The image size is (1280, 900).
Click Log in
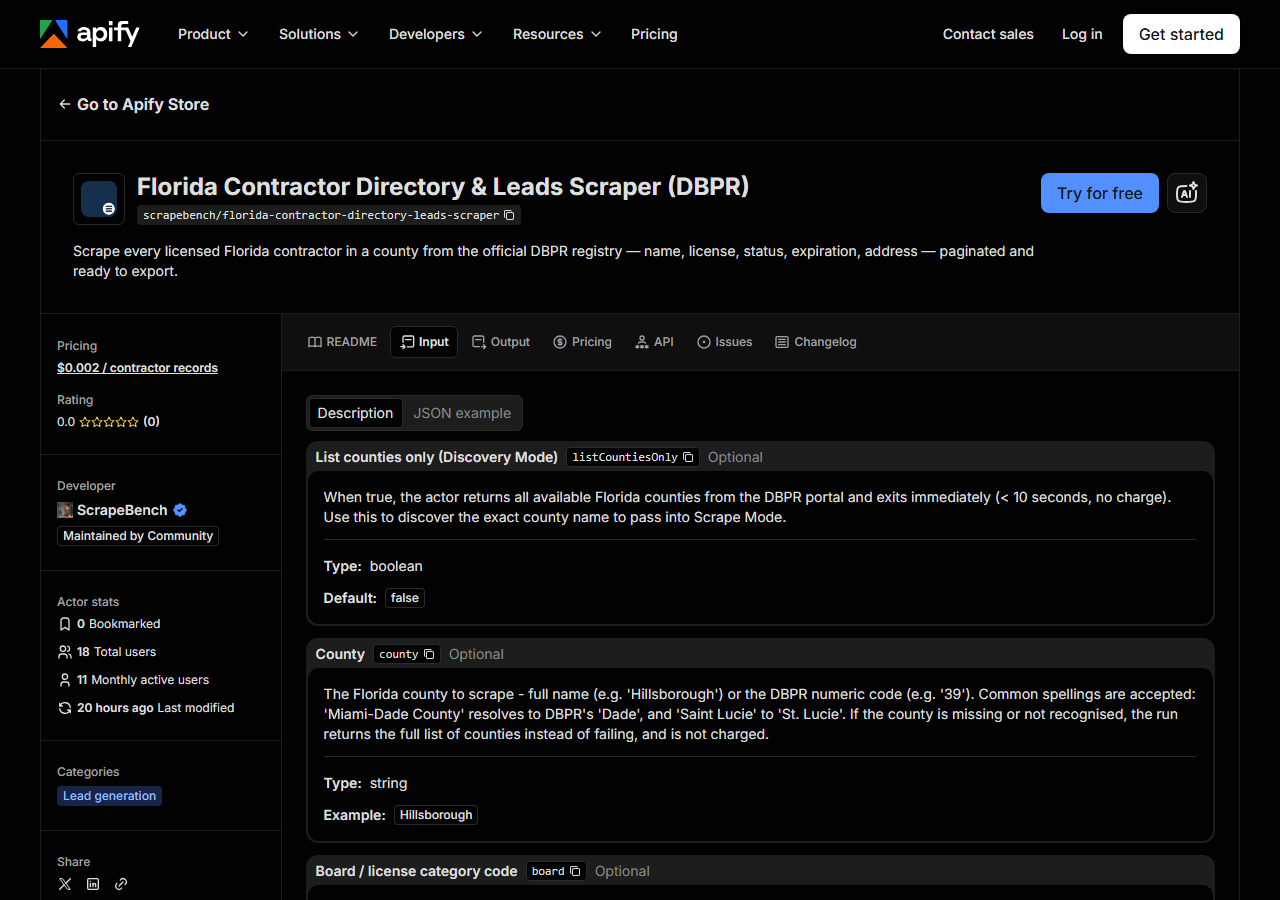[1082, 34]
